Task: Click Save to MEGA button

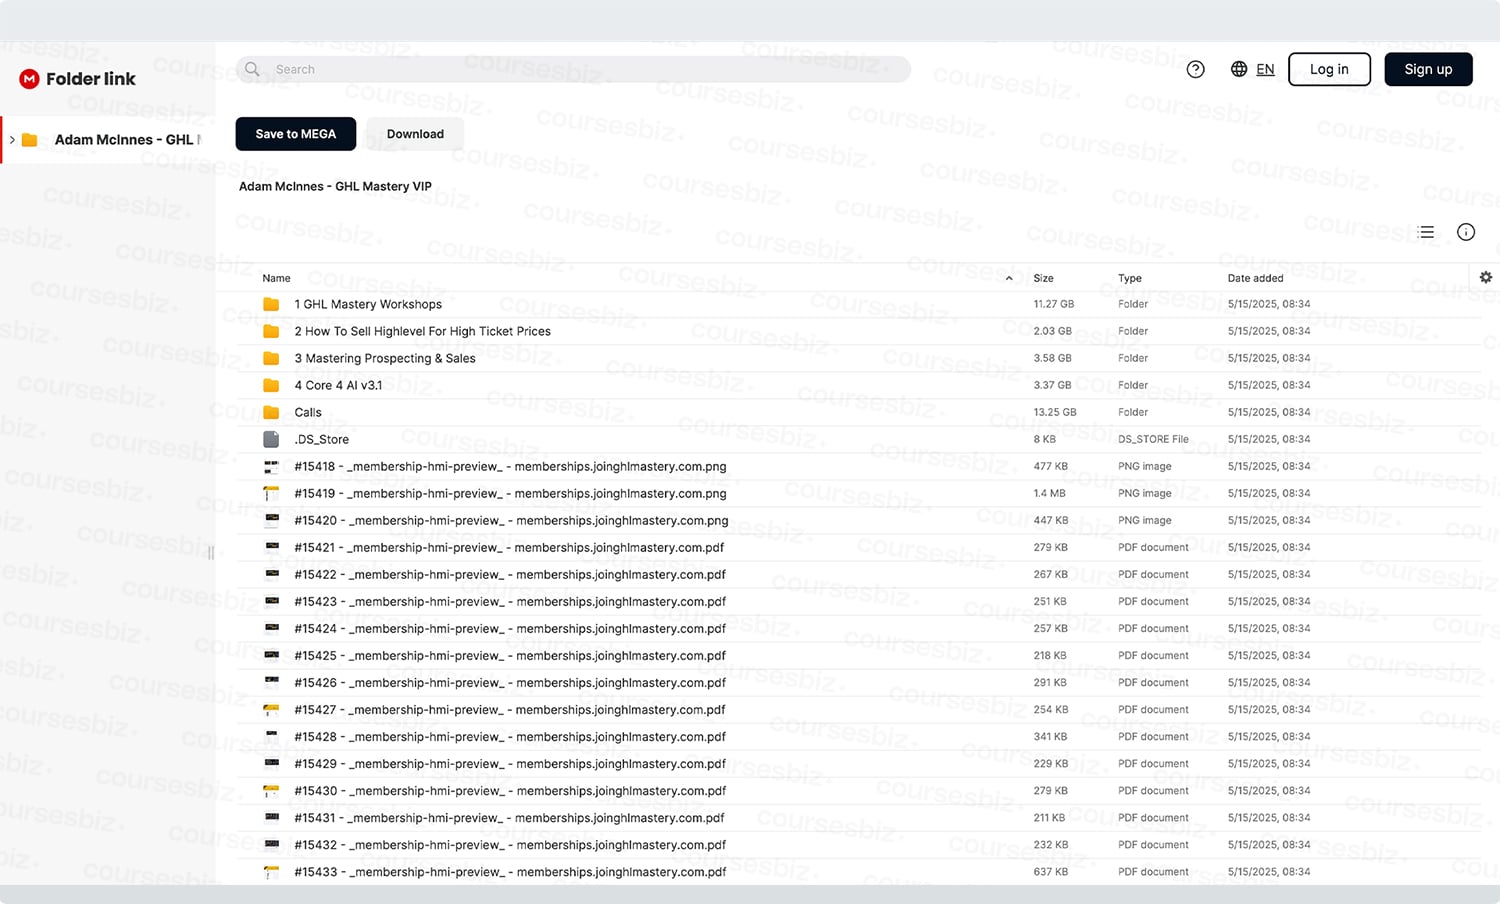Action: (x=296, y=134)
